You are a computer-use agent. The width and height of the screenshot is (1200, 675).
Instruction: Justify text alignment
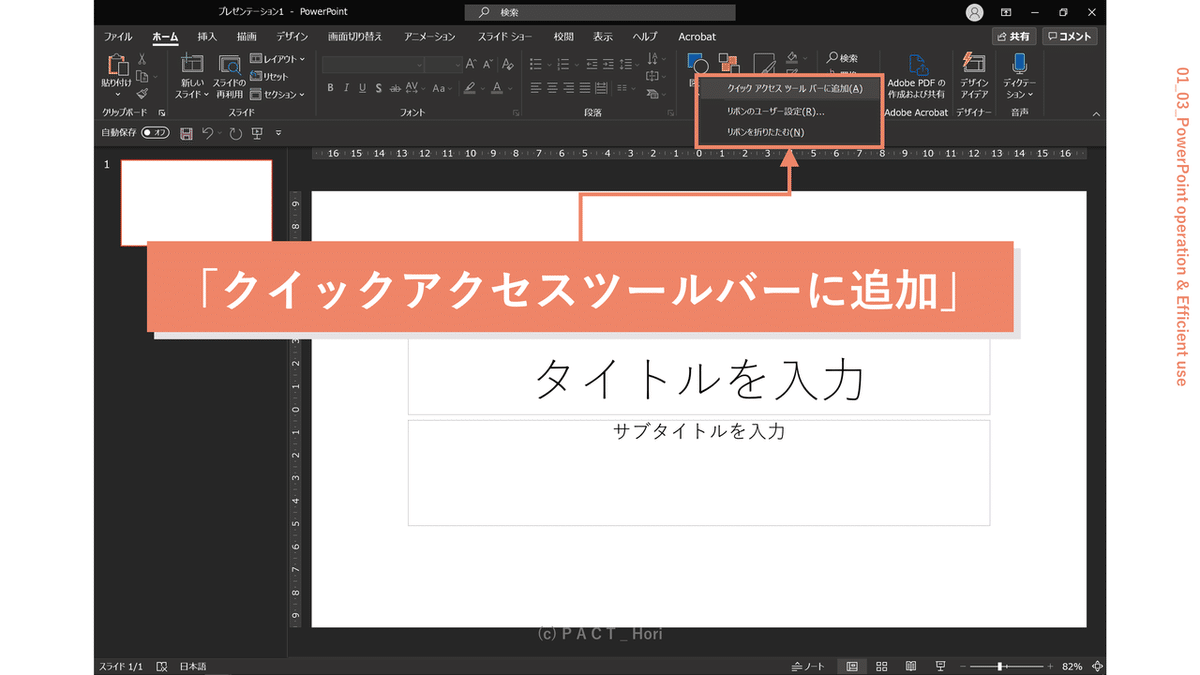tap(586, 88)
